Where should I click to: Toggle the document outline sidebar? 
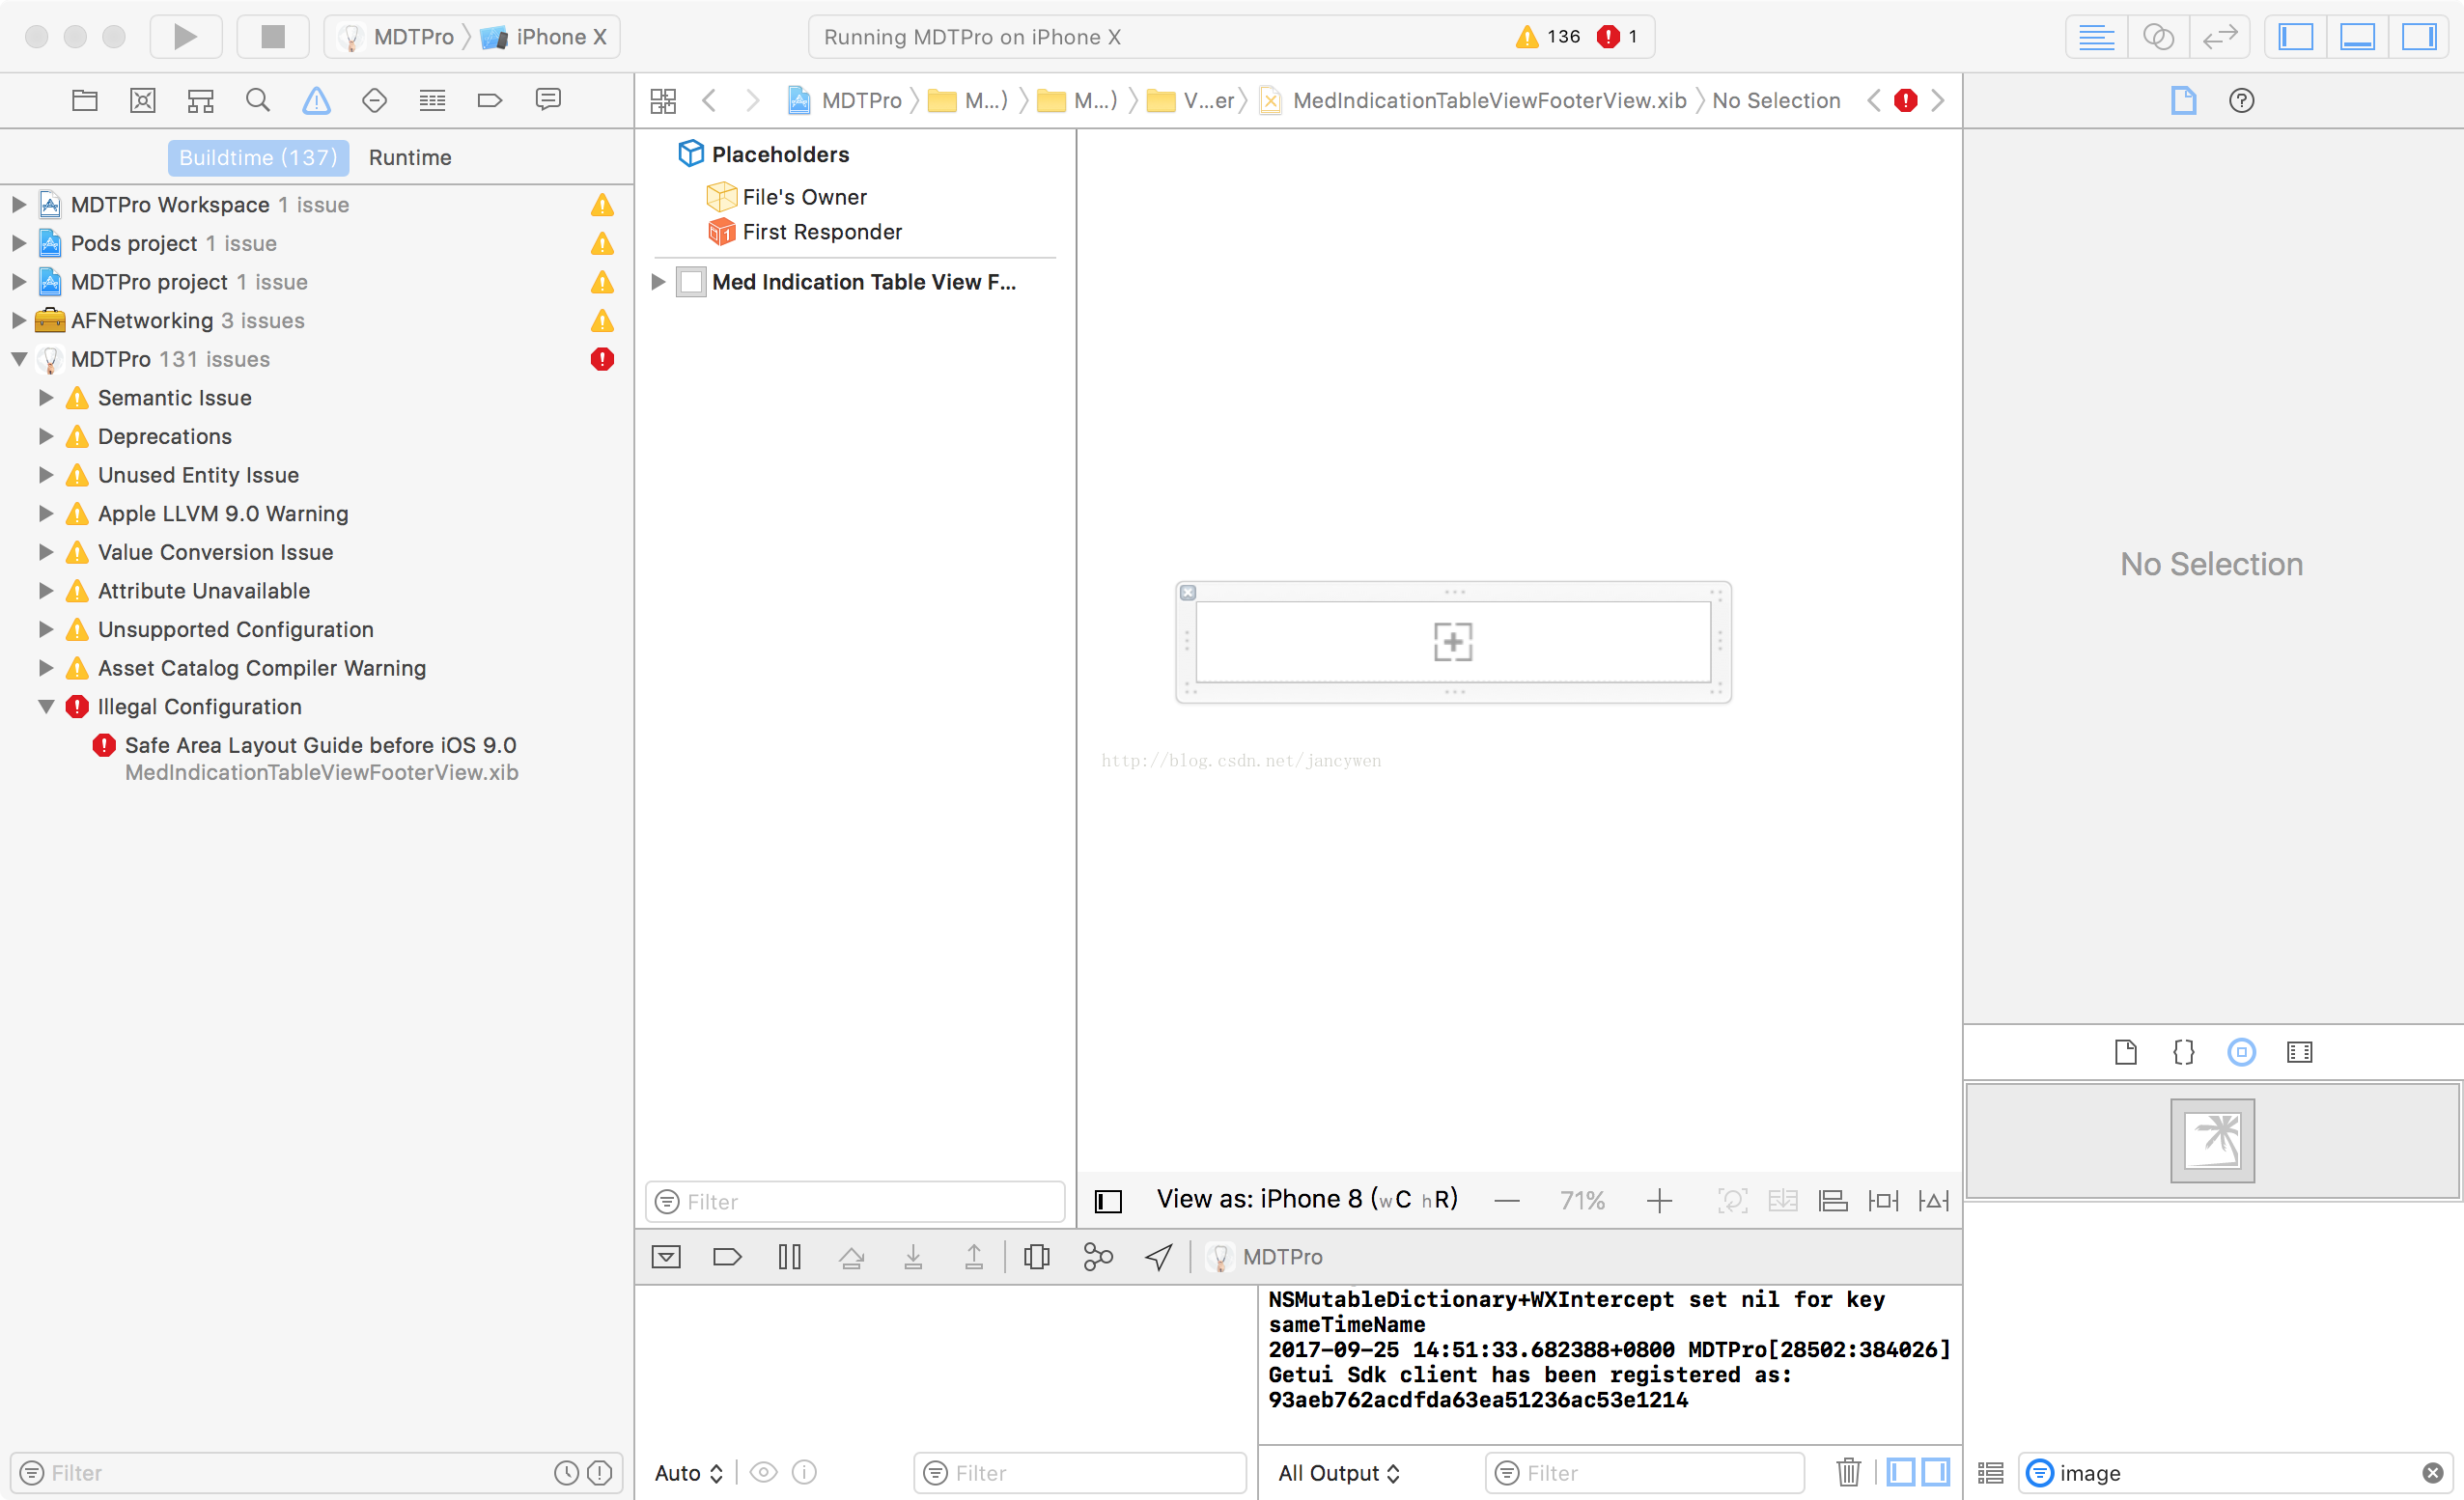(x=1108, y=1200)
